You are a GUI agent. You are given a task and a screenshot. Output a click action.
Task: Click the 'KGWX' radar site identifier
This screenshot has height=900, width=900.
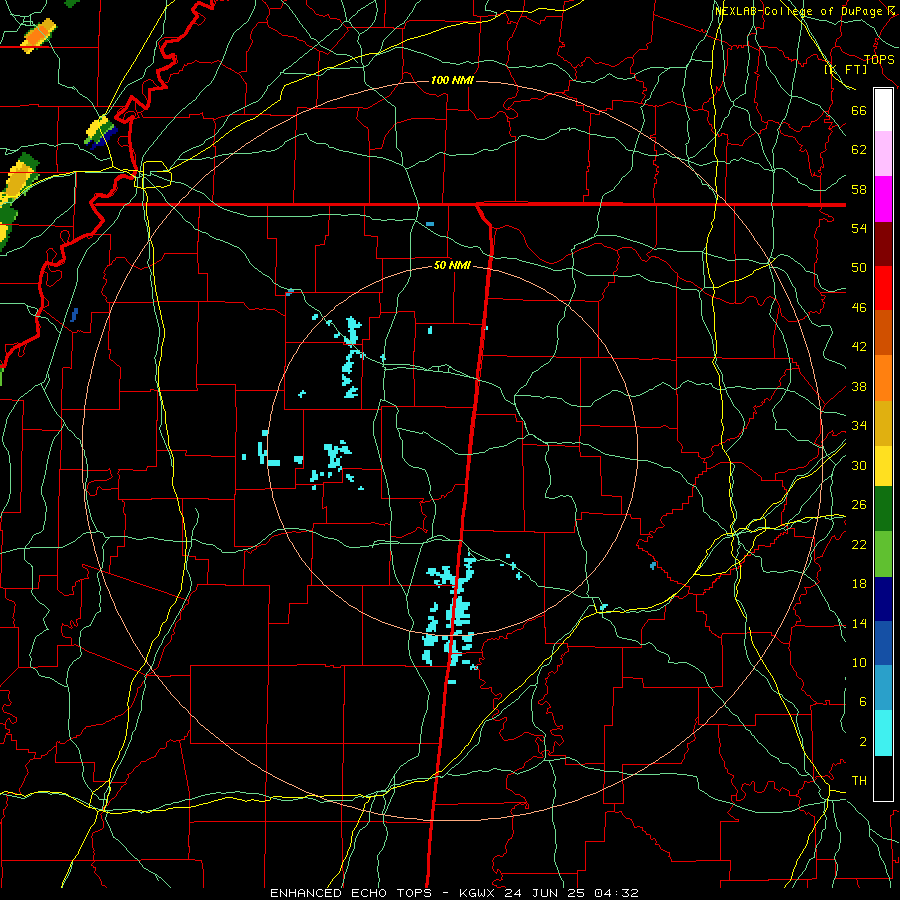pos(478,893)
